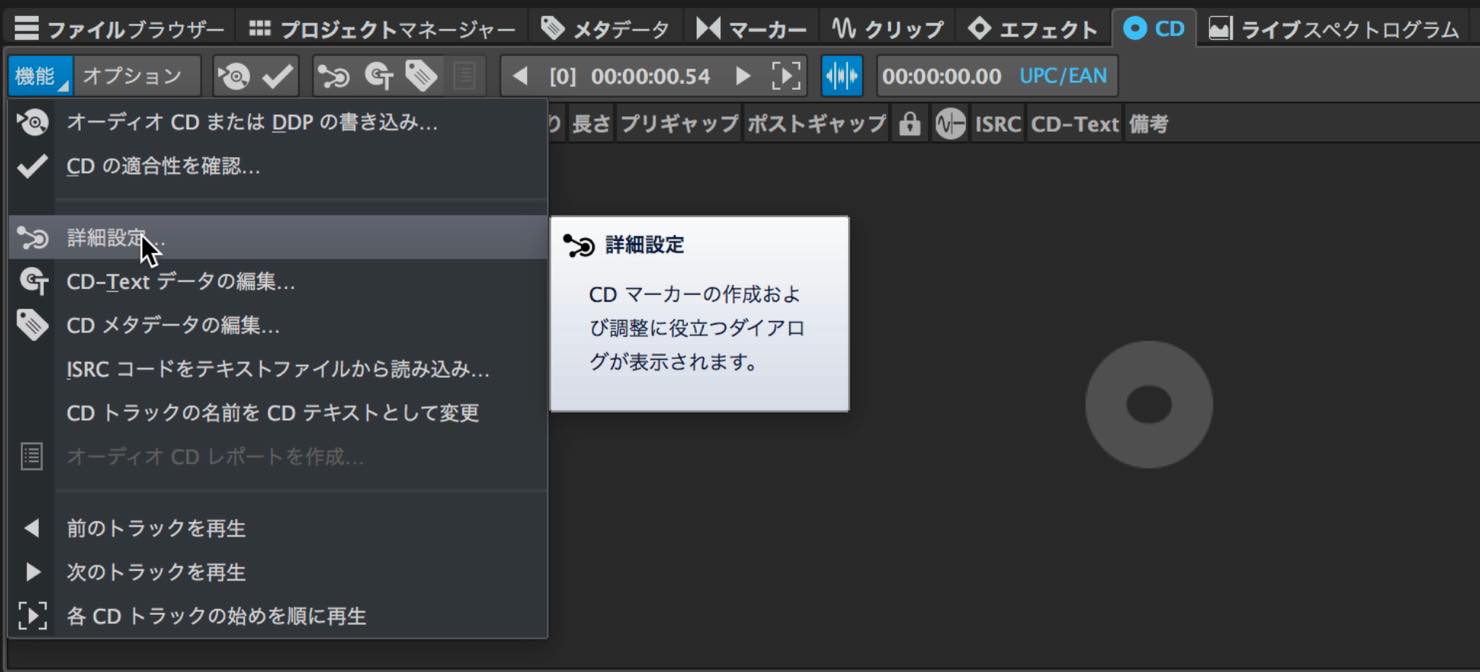The height and width of the screenshot is (672, 1480).
Task: Click the CD metadata tag toolbar icon
Action: (x=421, y=76)
